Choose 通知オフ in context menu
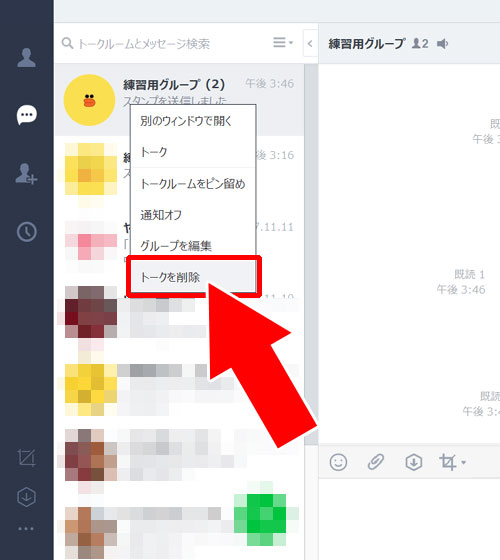This screenshot has width=500, height=560. 193,215
